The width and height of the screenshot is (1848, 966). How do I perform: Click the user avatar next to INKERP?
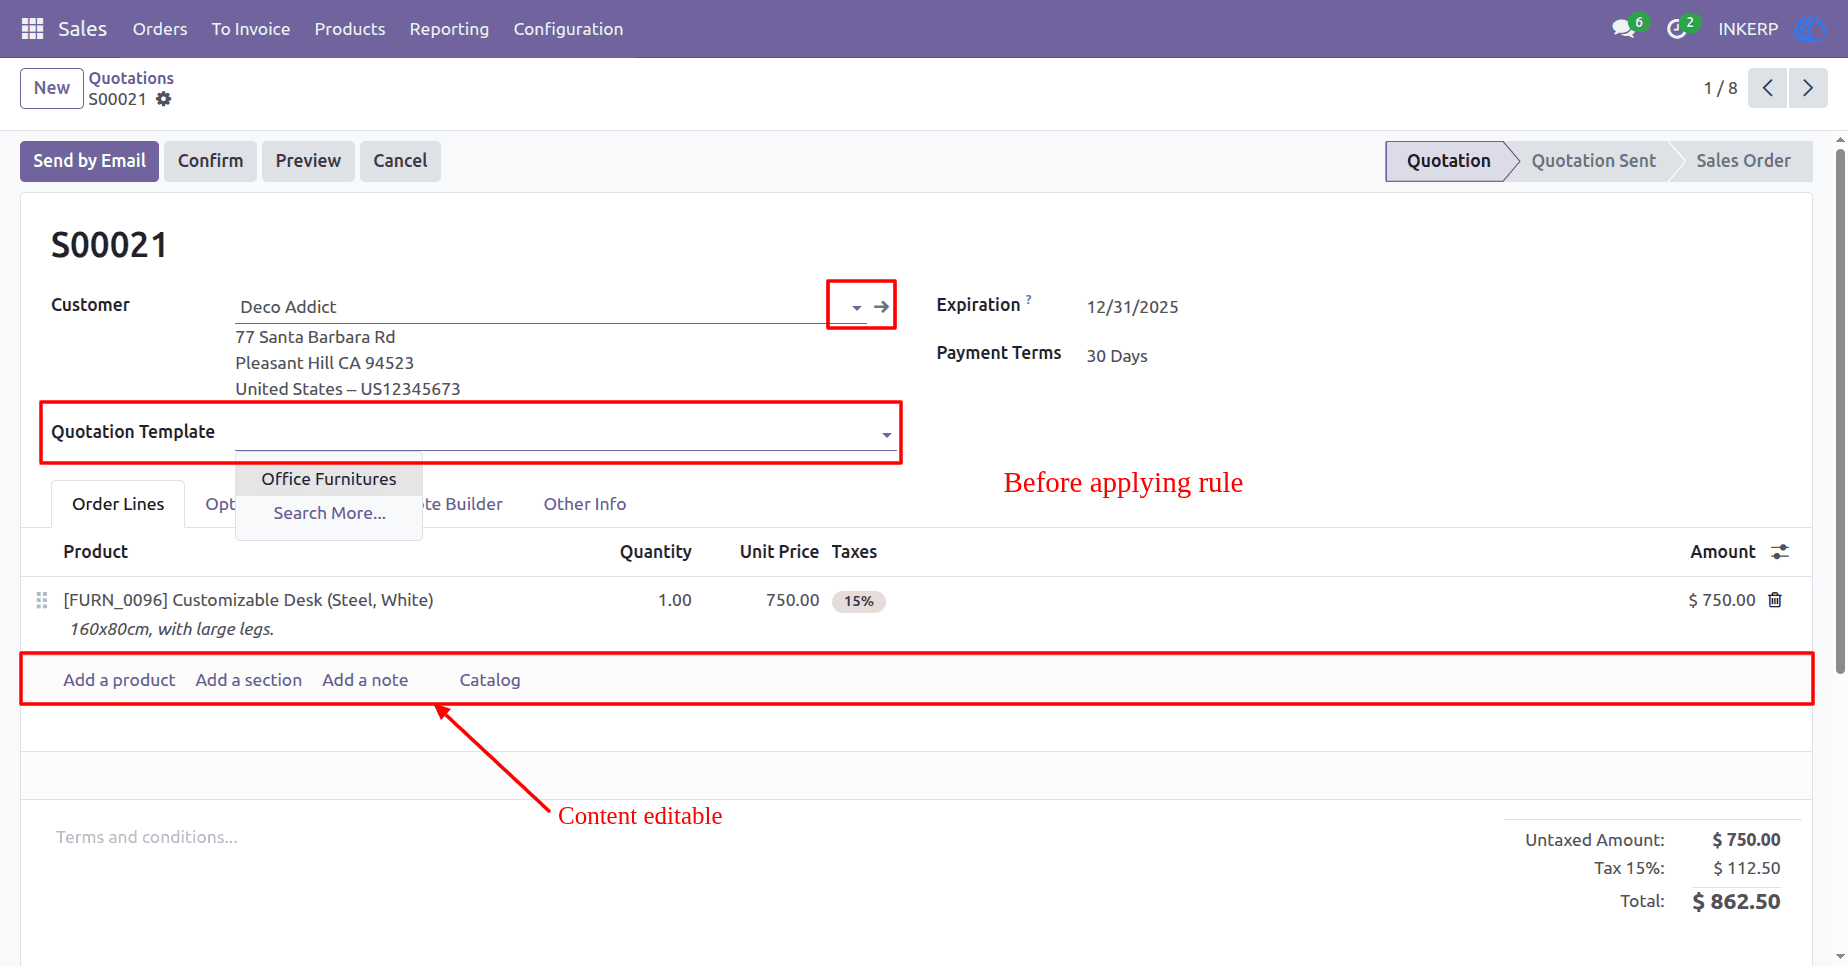tap(1809, 29)
